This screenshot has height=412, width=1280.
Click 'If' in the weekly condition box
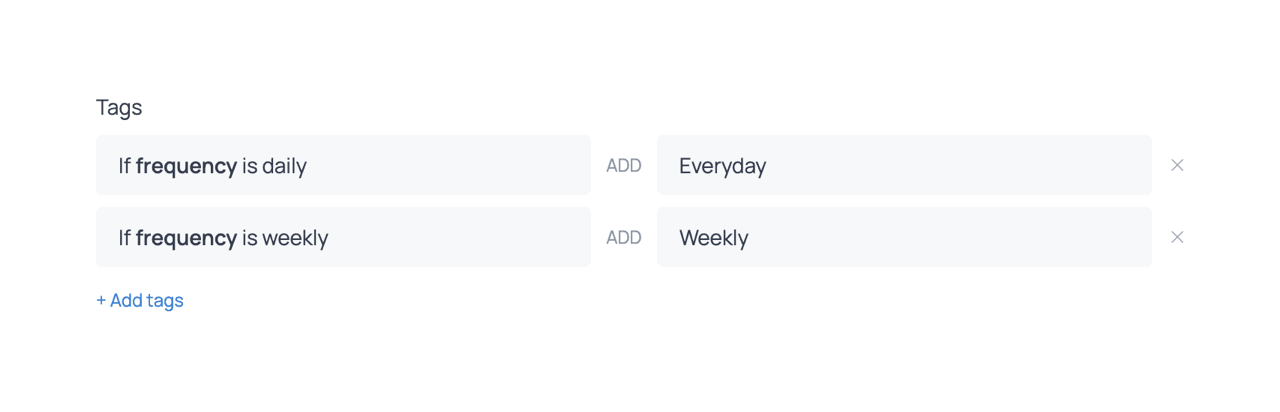pyautogui.click(x=124, y=238)
